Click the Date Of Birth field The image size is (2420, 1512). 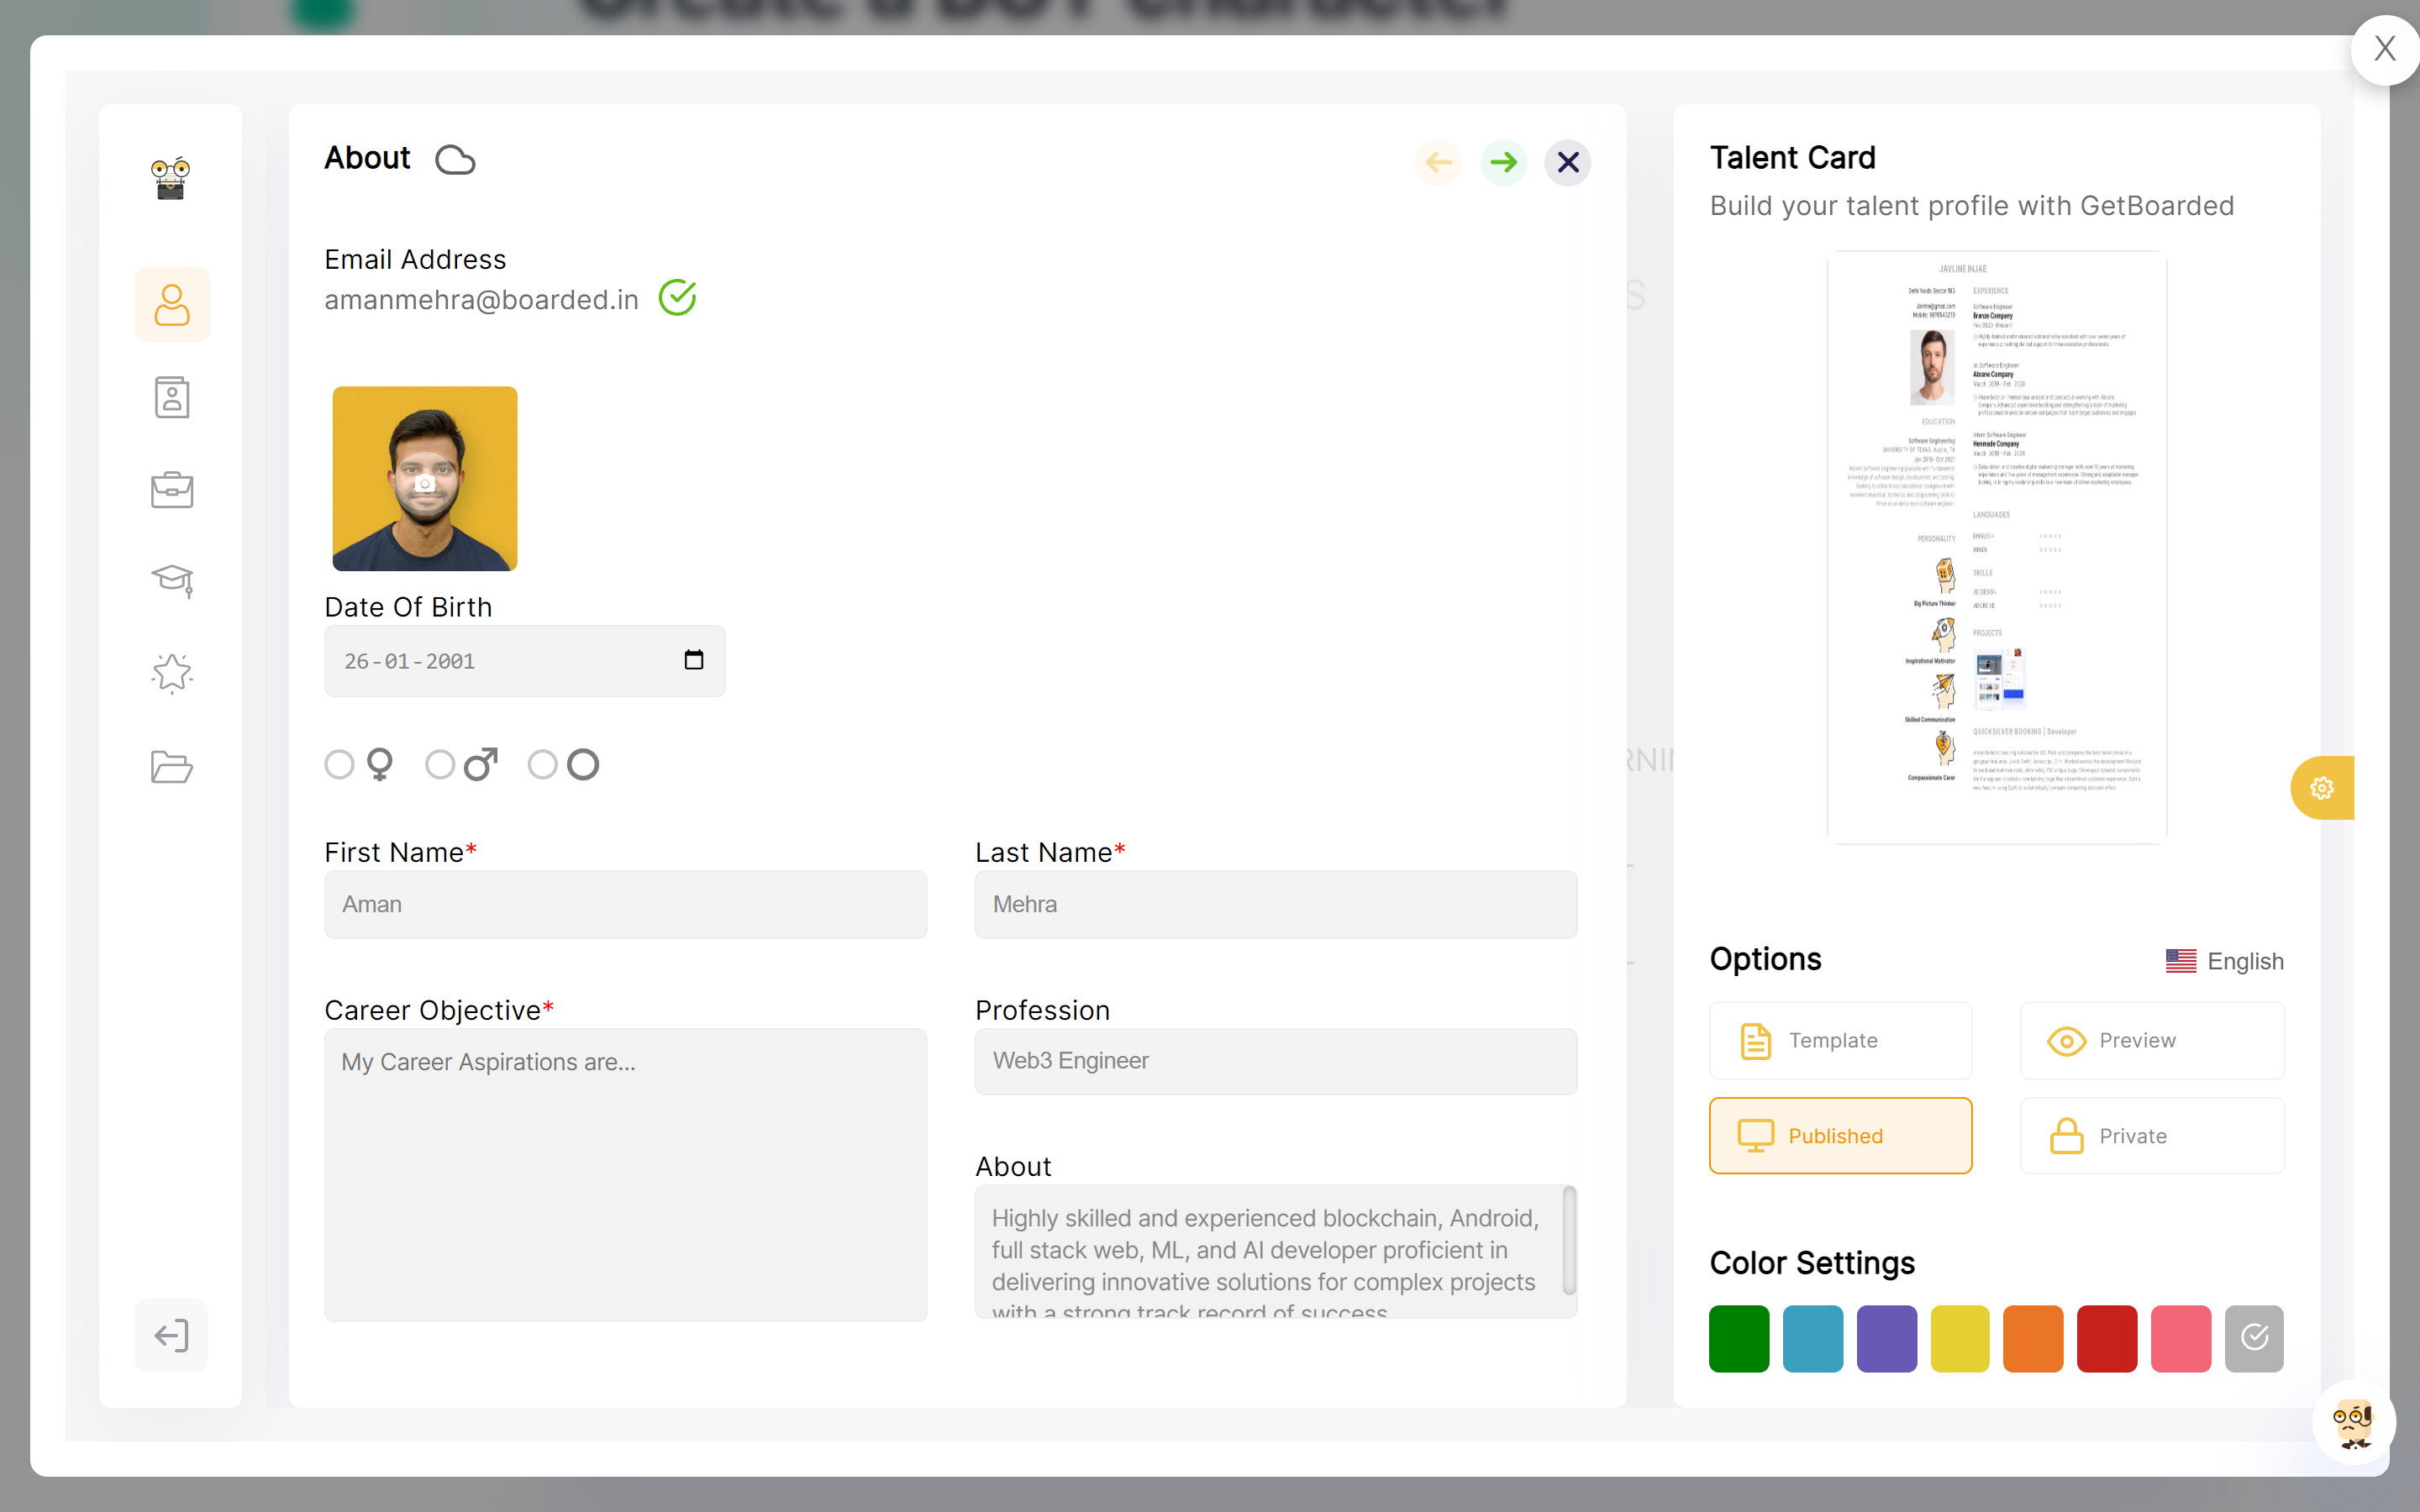(x=524, y=661)
